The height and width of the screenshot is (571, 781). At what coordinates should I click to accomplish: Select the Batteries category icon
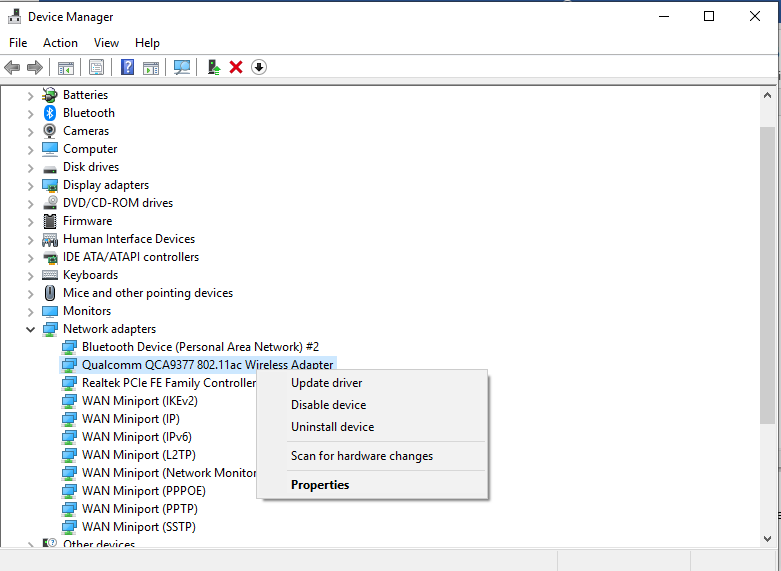point(50,95)
